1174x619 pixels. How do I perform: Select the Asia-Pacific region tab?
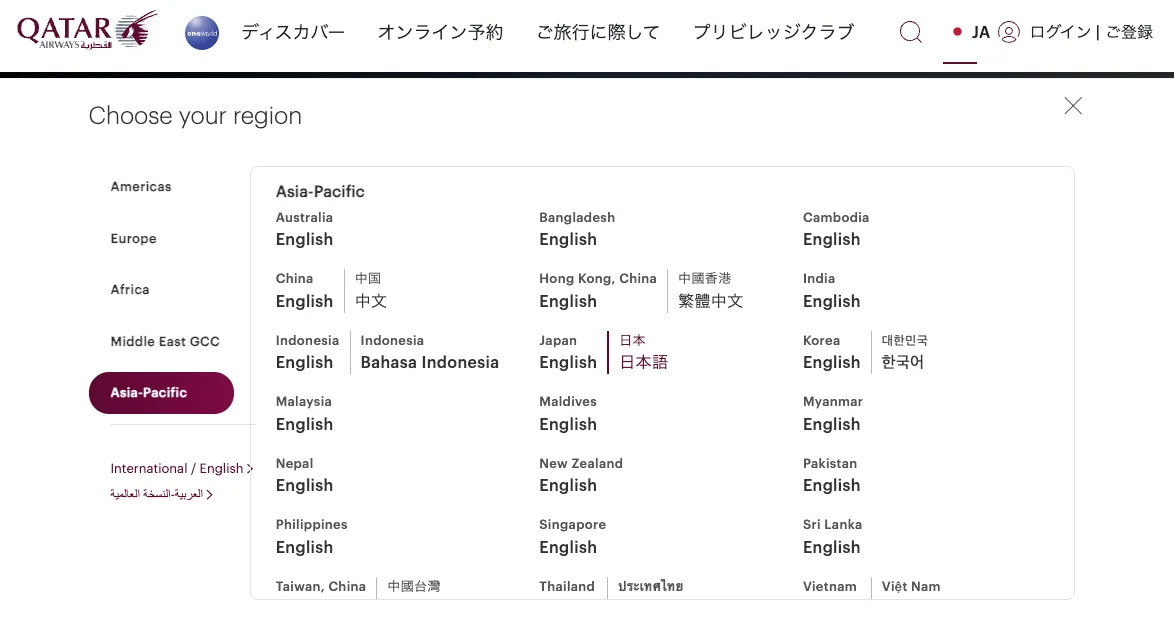pos(161,392)
